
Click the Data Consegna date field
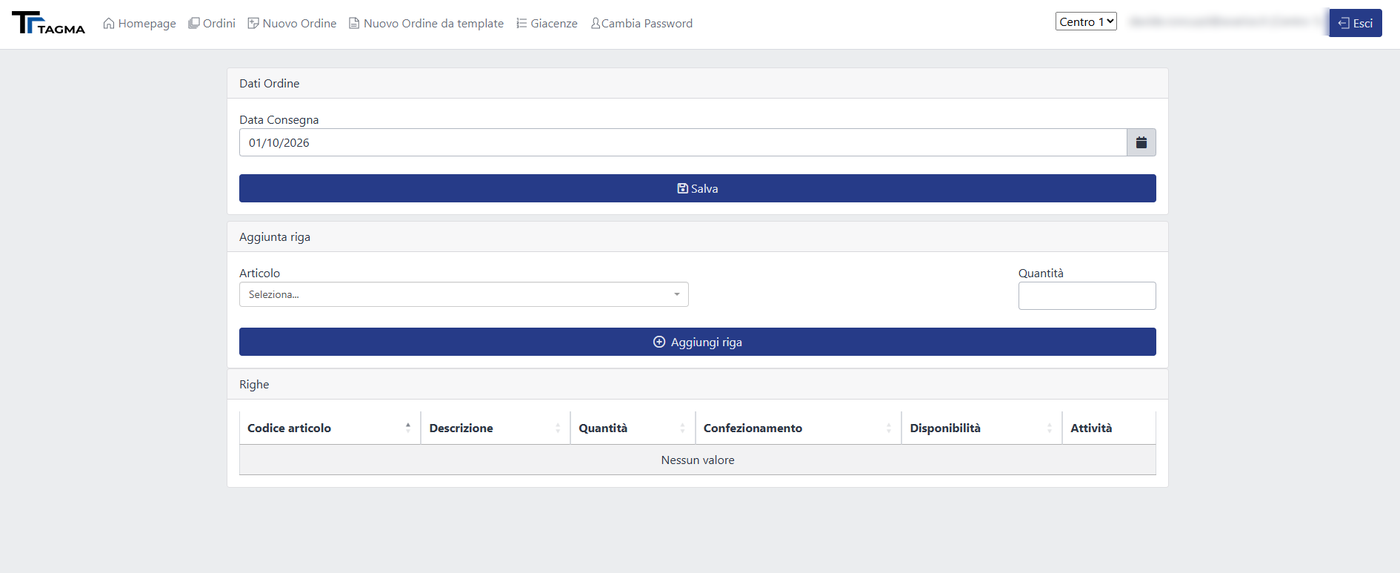click(683, 143)
